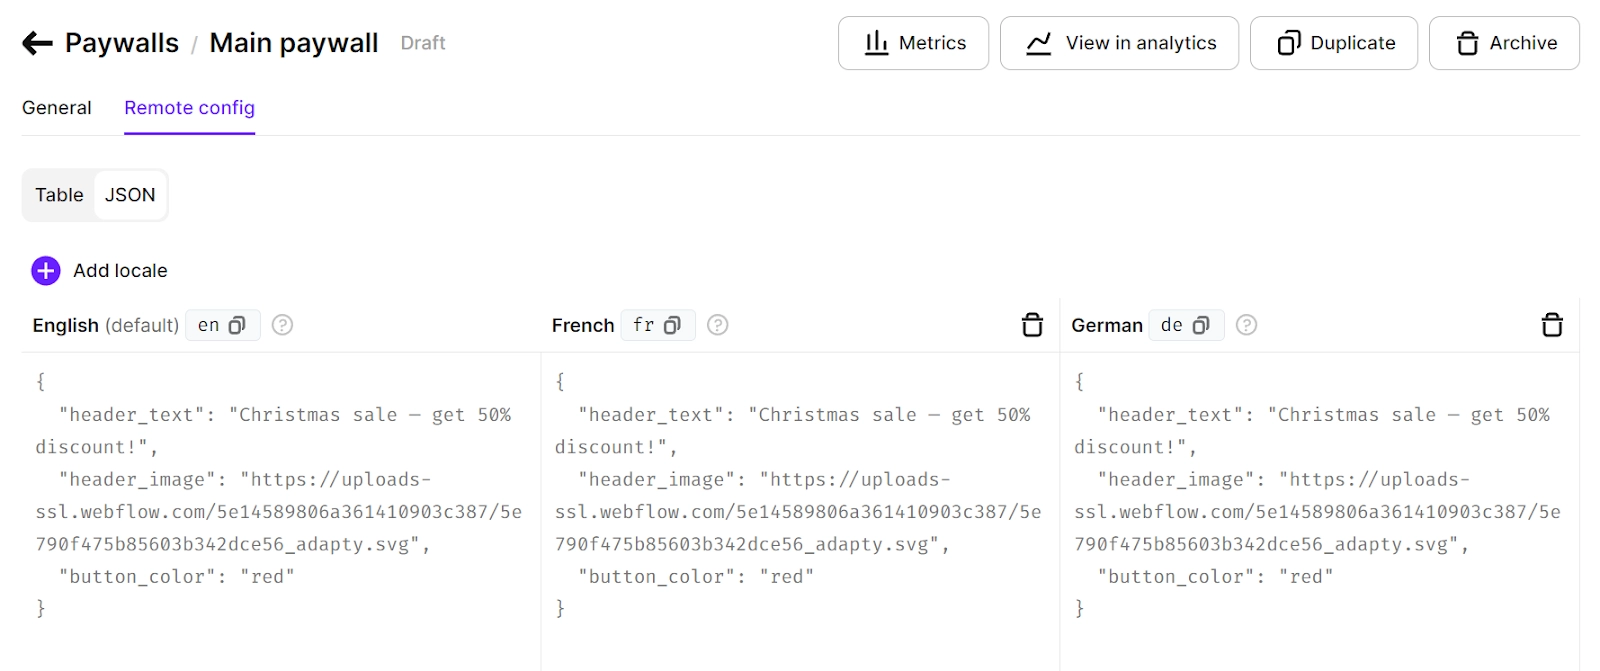Open Metrics for this paywall
Image resolution: width=1600 pixels, height=671 pixels.
(x=913, y=43)
